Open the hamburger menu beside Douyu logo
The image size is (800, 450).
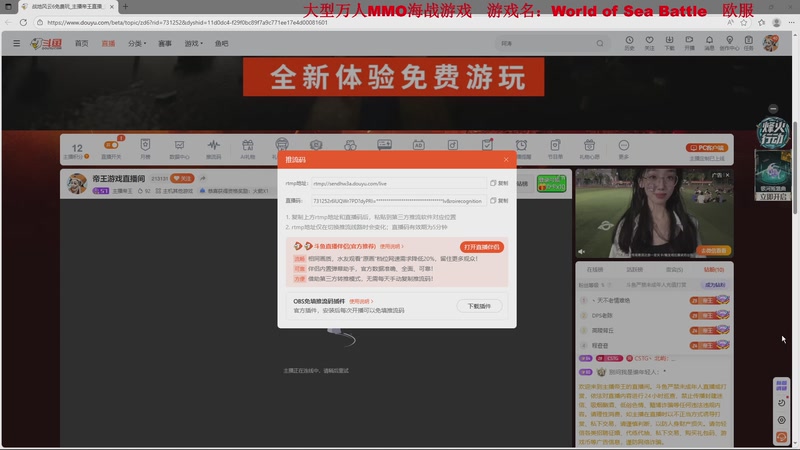(x=17, y=43)
